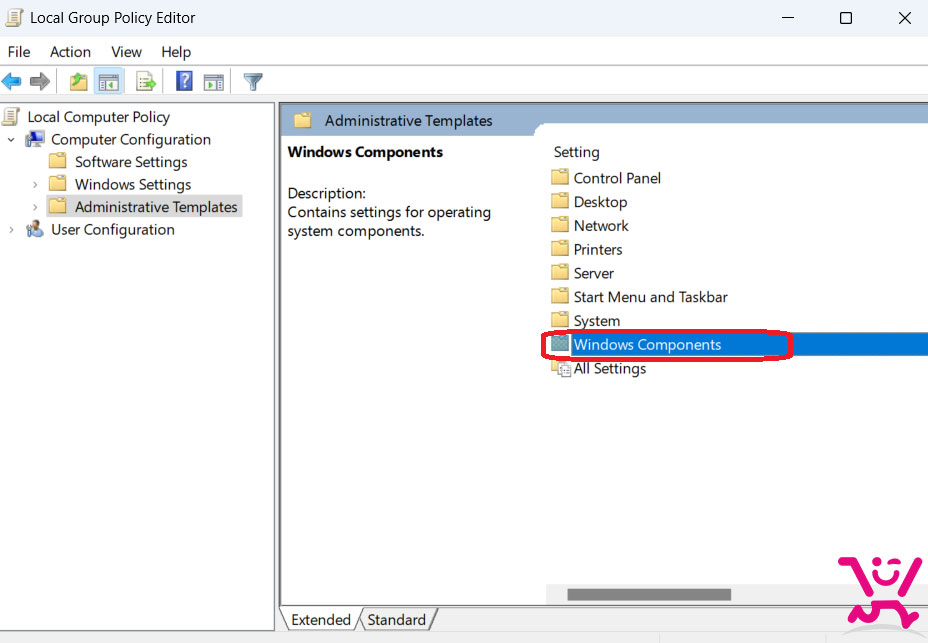Viewport: 928px width, 643px height.
Task: Maximize the Local Group Policy Editor window
Action: (846, 18)
